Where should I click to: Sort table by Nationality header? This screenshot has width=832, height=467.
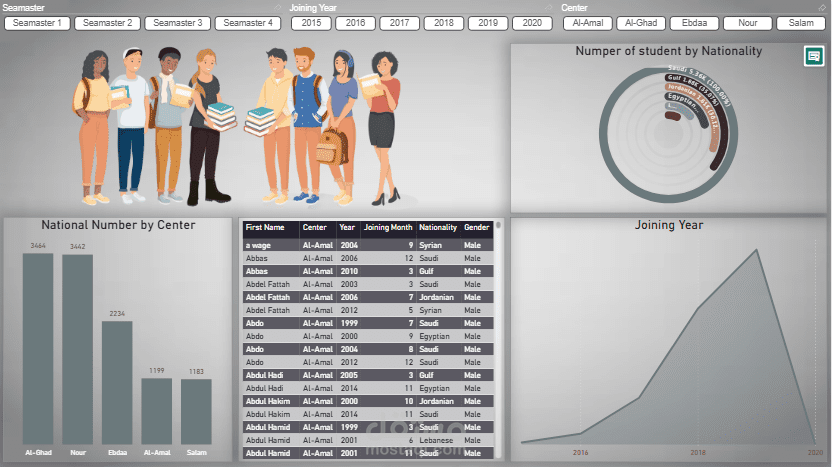click(x=438, y=227)
